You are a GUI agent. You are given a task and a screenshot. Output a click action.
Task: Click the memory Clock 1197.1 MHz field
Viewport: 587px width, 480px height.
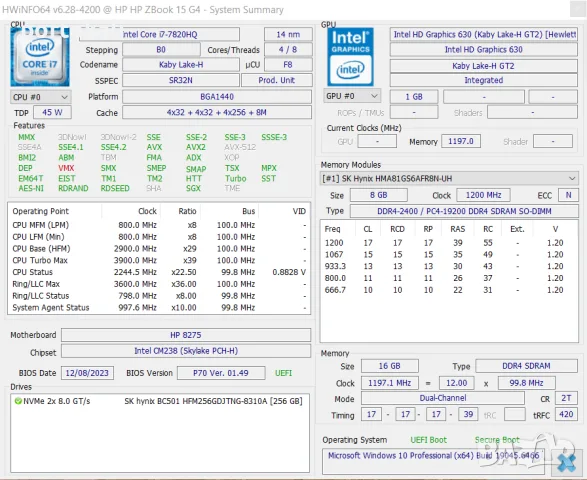point(390,383)
